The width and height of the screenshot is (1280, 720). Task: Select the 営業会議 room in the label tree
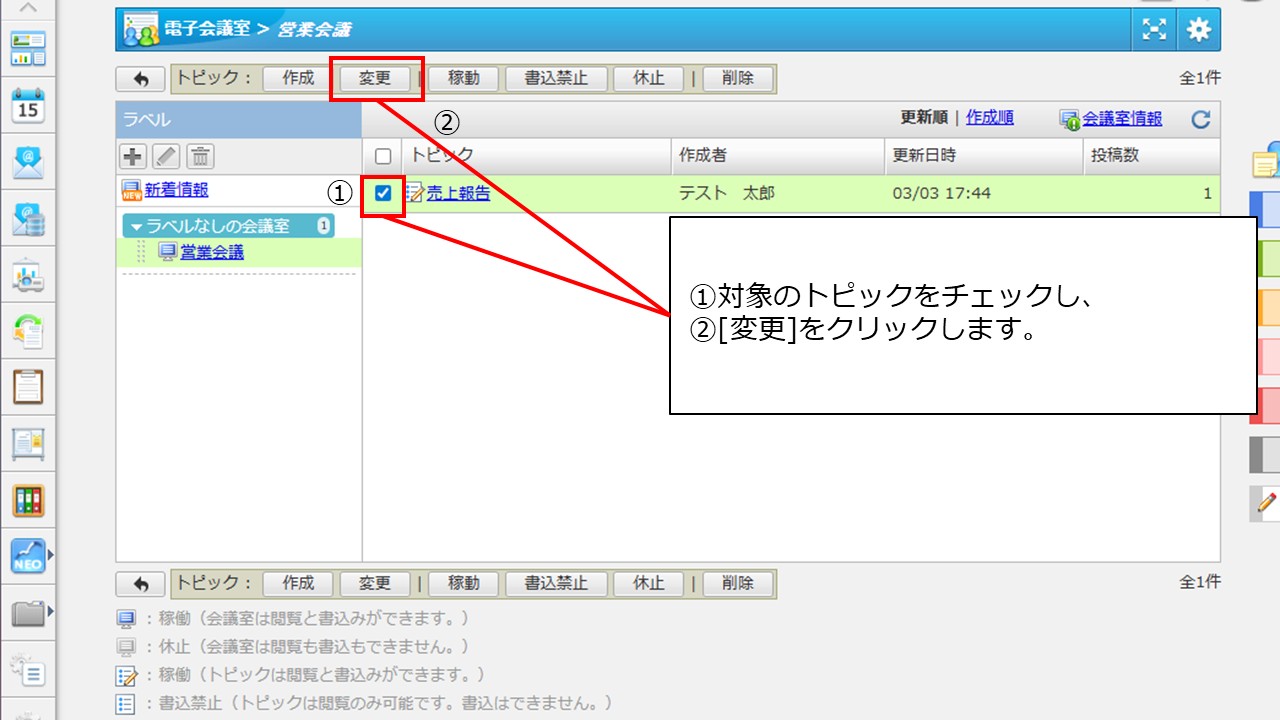[212, 252]
